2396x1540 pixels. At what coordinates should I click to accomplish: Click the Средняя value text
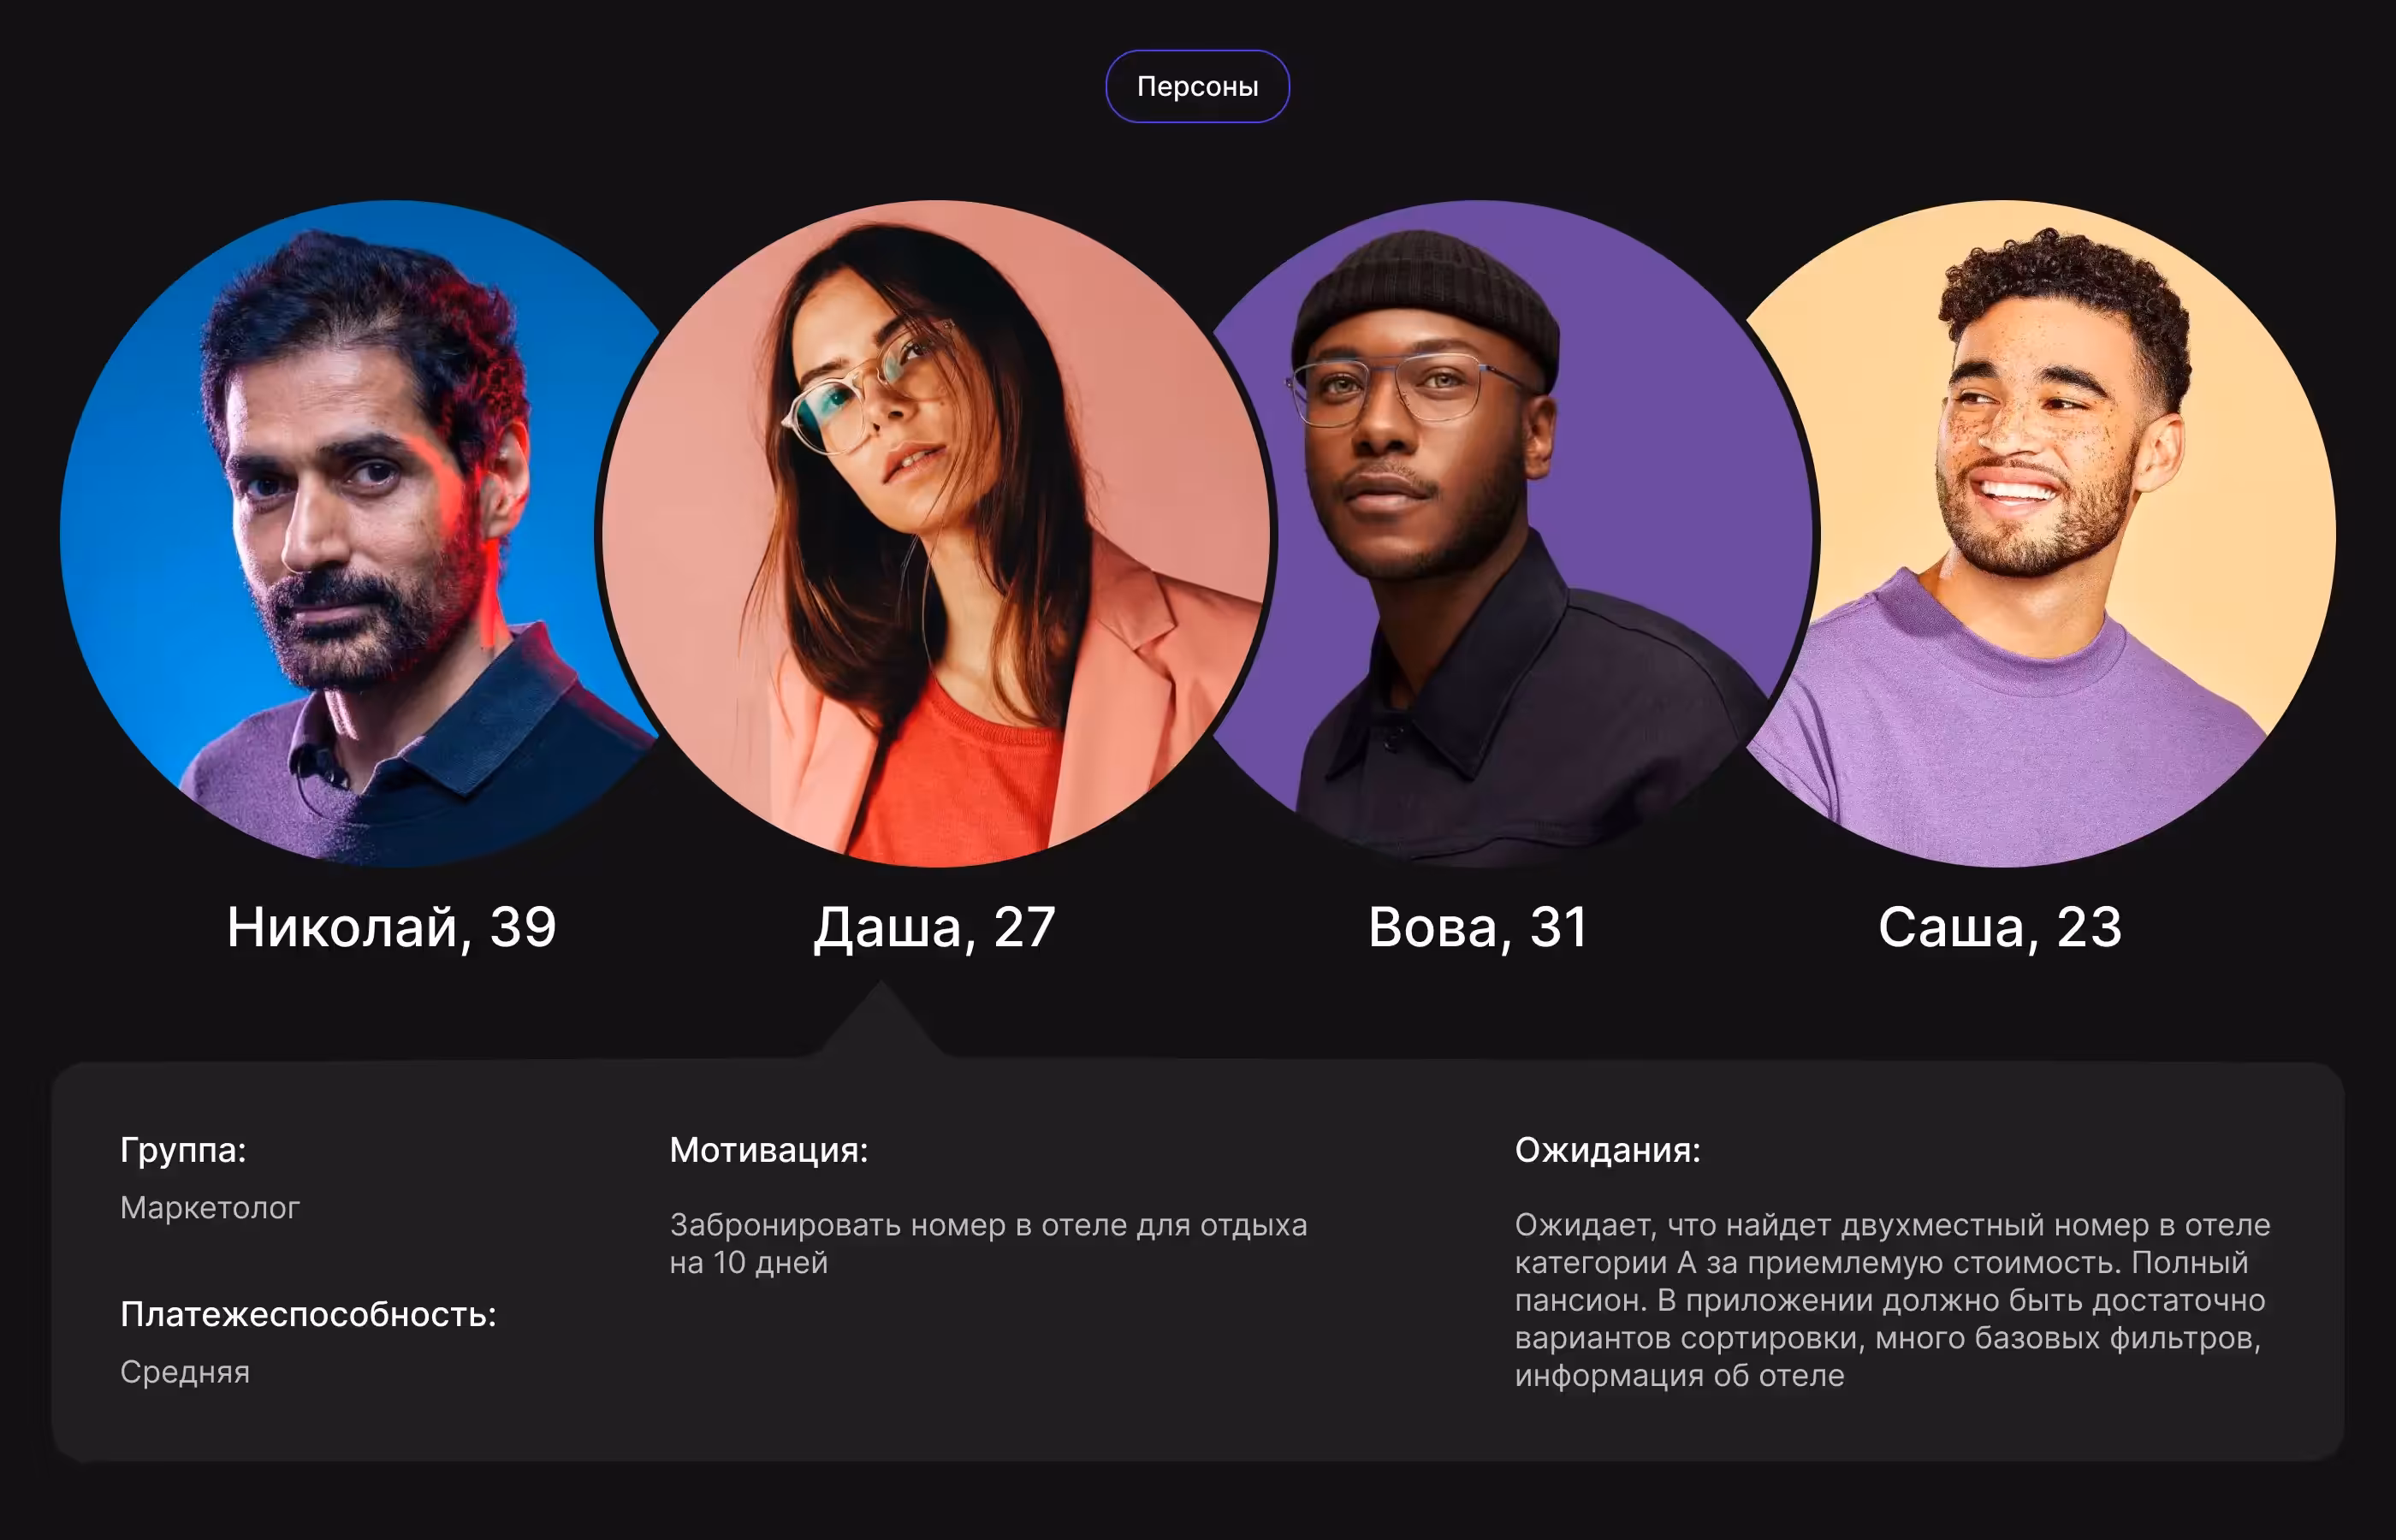[x=185, y=1372]
